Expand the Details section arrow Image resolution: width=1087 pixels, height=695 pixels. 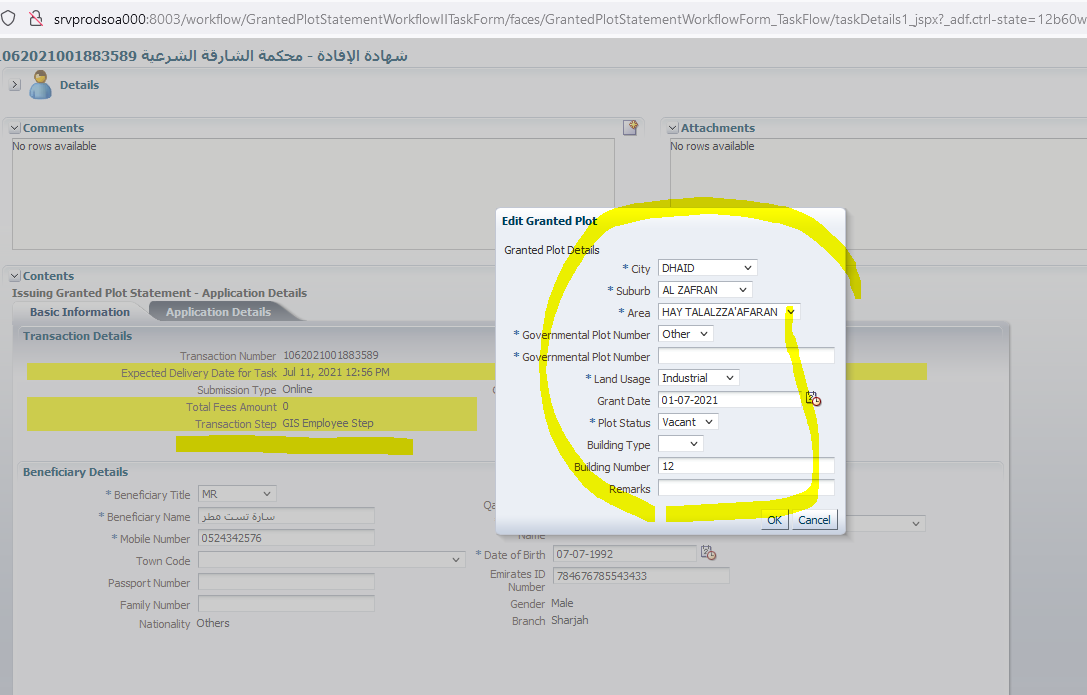click(15, 85)
